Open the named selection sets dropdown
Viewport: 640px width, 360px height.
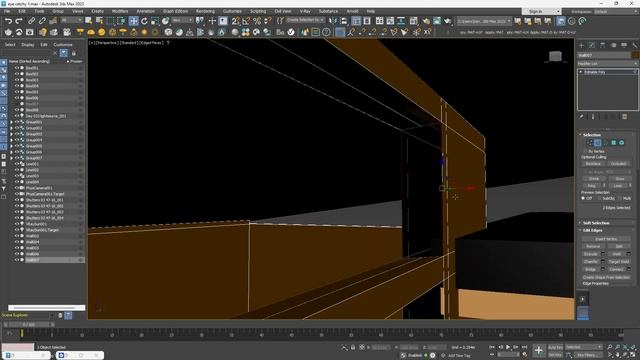pos(305,20)
